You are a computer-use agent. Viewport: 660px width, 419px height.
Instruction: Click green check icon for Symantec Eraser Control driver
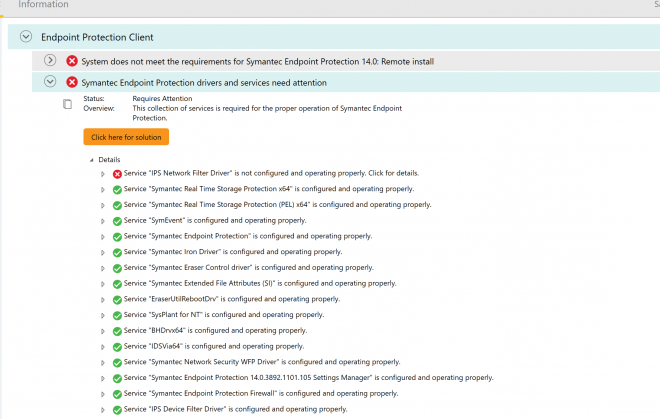click(117, 268)
